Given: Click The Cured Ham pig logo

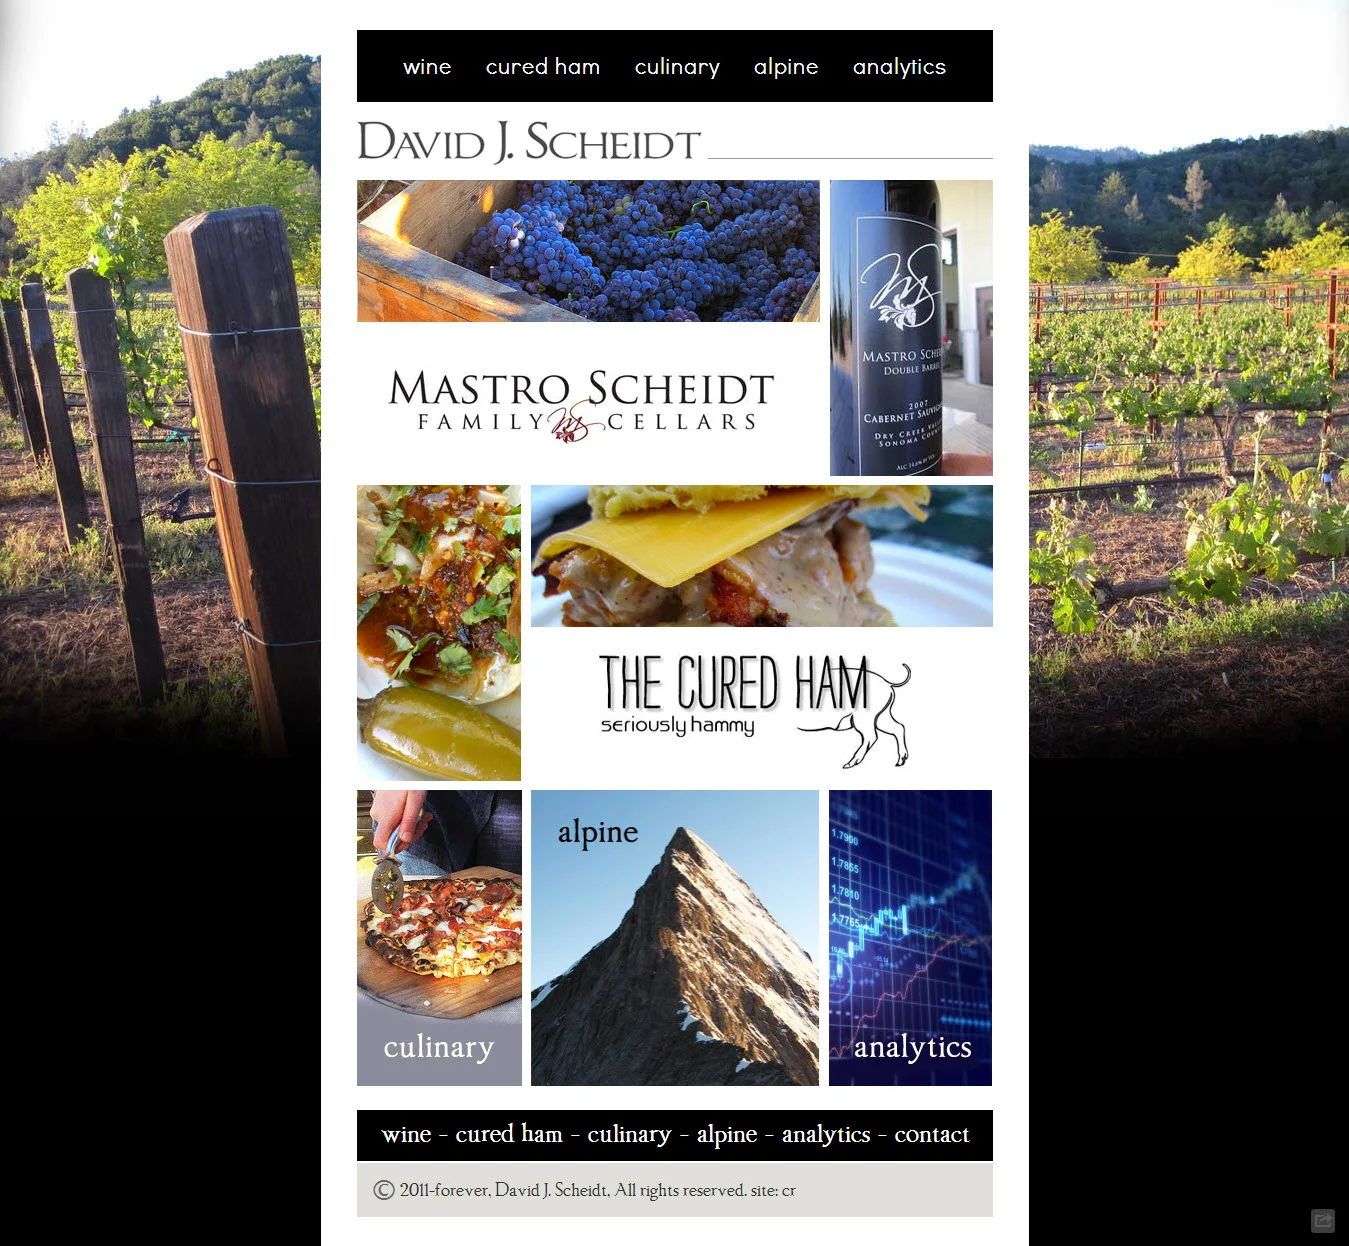Looking at the screenshot, I should pos(755,709).
